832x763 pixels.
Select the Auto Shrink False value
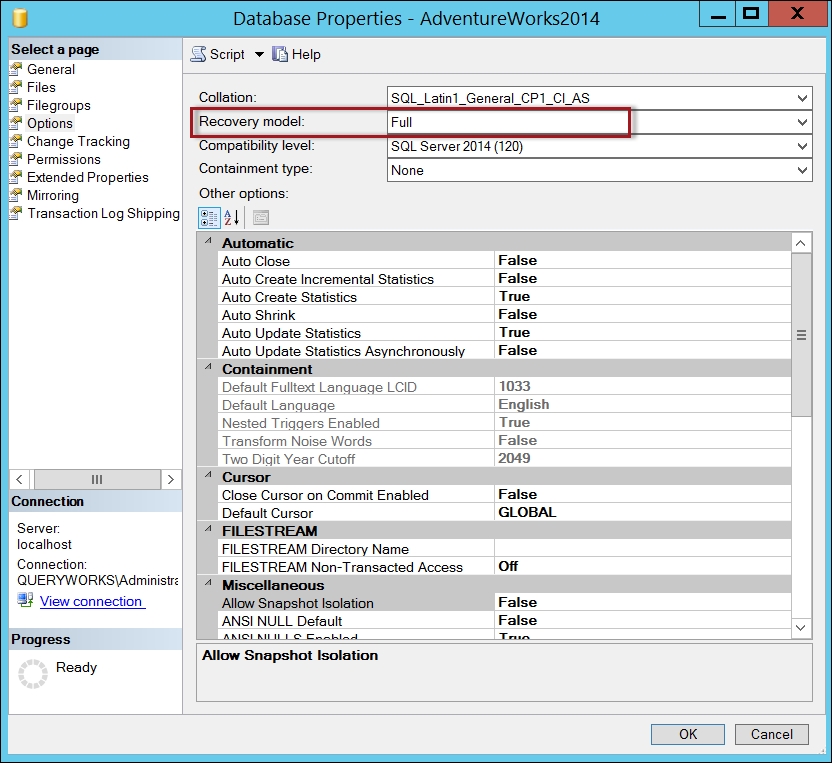click(x=642, y=315)
